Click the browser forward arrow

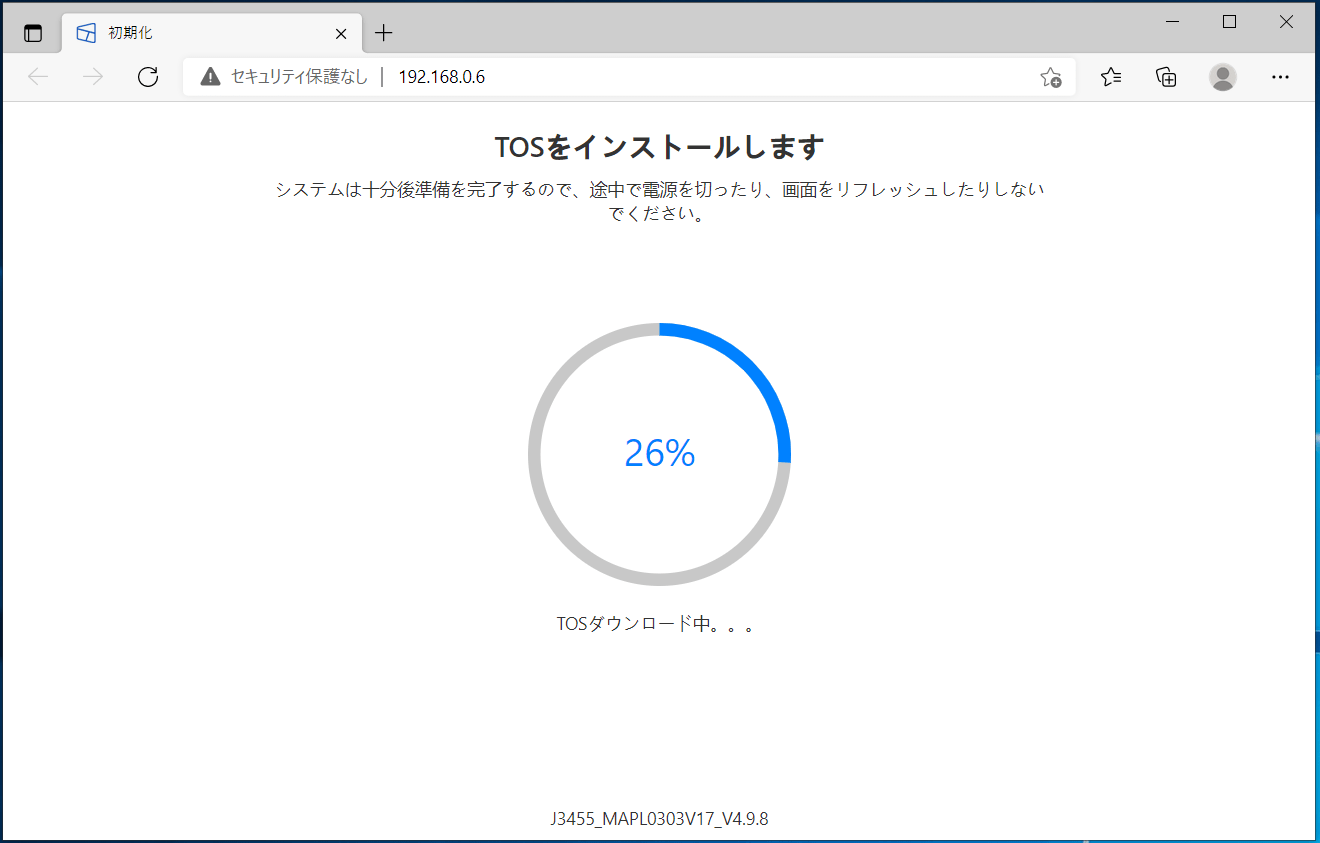click(x=93, y=77)
